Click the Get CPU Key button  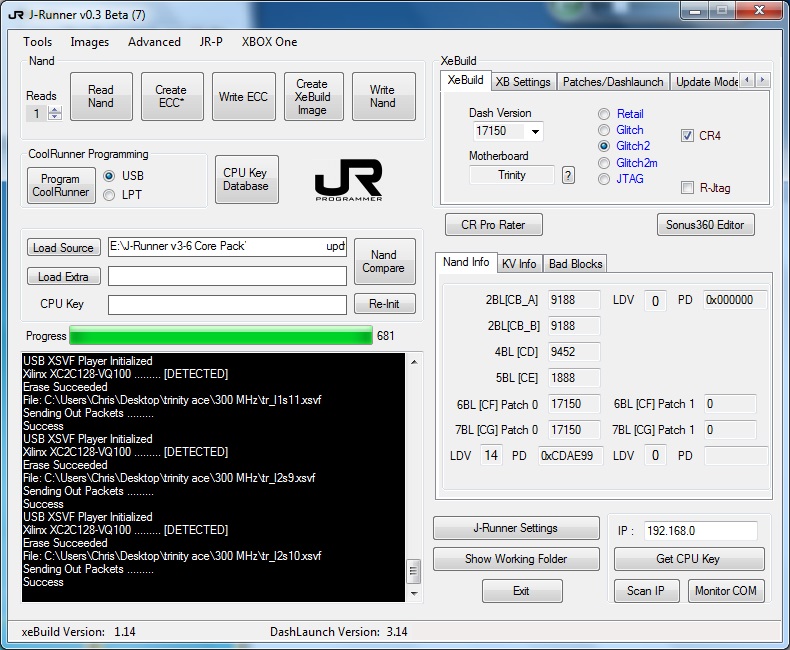tap(688, 559)
